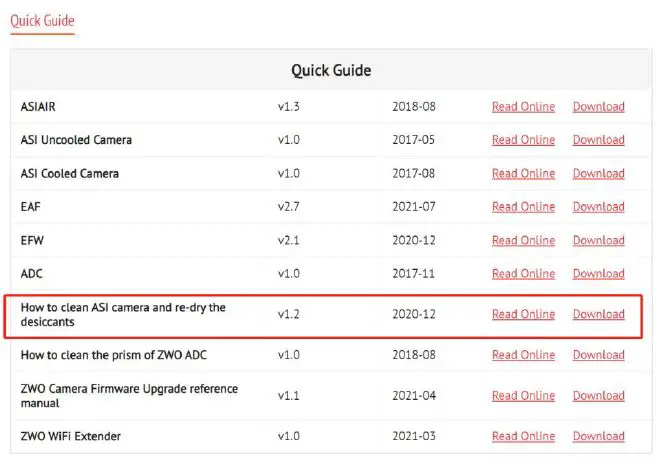Read the ADC v1.0 guide online
The width and height of the screenshot is (664, 461).
(x=523, y=274)
